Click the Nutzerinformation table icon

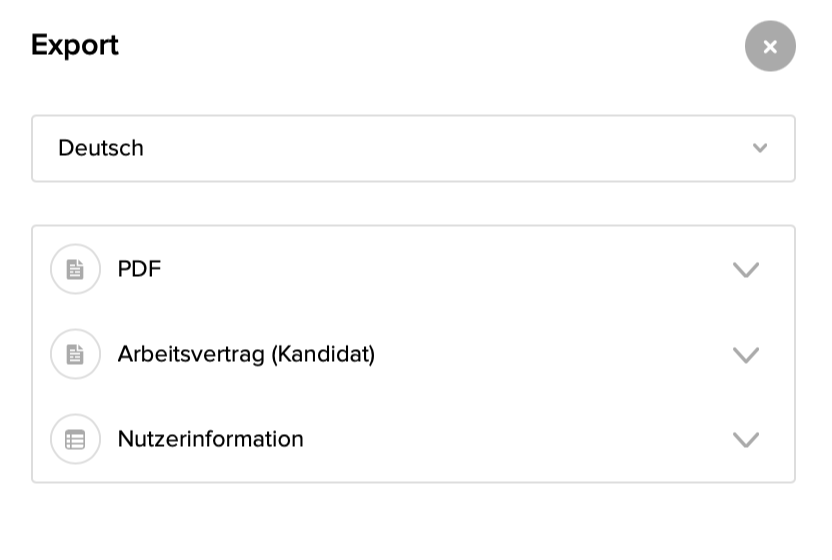75,439
